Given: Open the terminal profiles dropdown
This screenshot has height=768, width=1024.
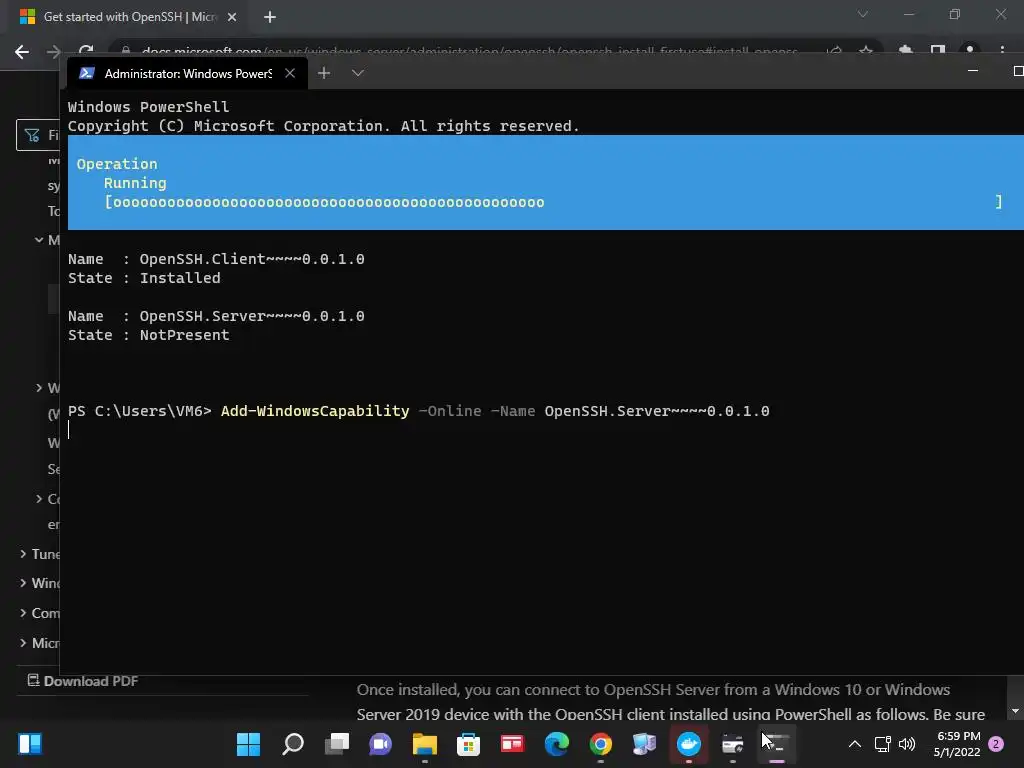Looking at the screenshot, I should 357,73.
